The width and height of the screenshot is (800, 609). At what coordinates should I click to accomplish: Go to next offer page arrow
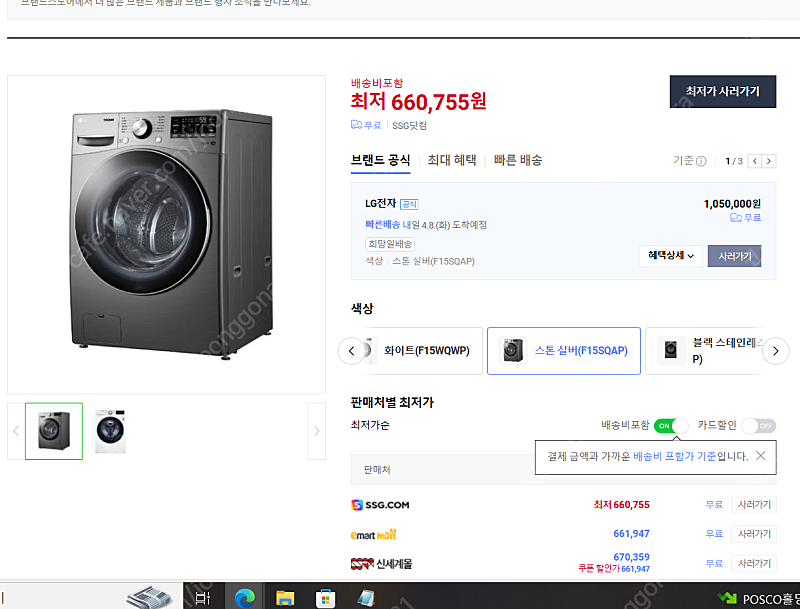coord(769,161)
